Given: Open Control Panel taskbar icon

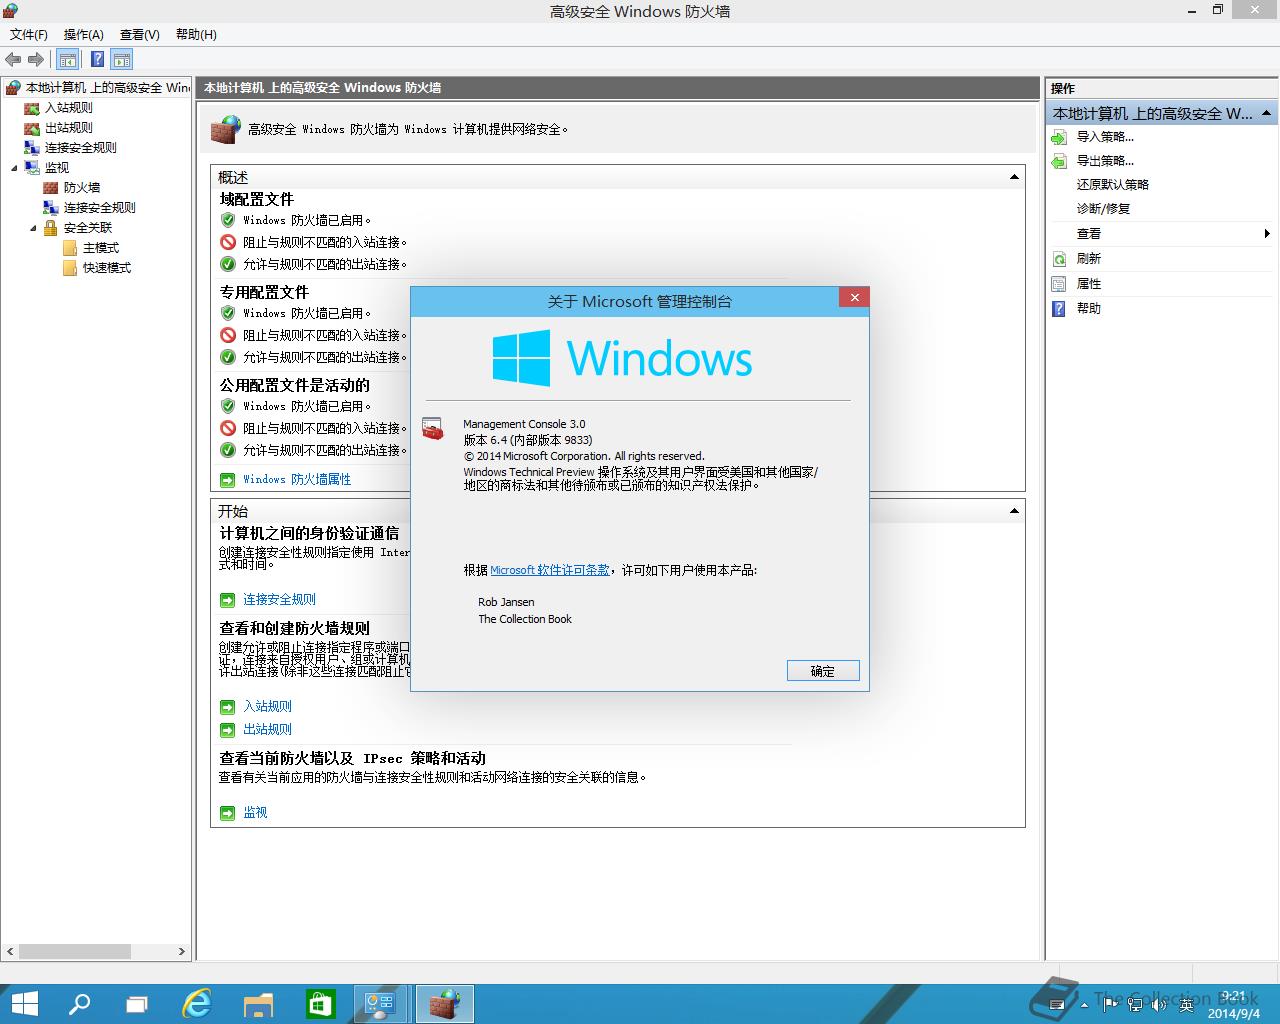Looking at the screenshot, I should (x=381, y=1004).
